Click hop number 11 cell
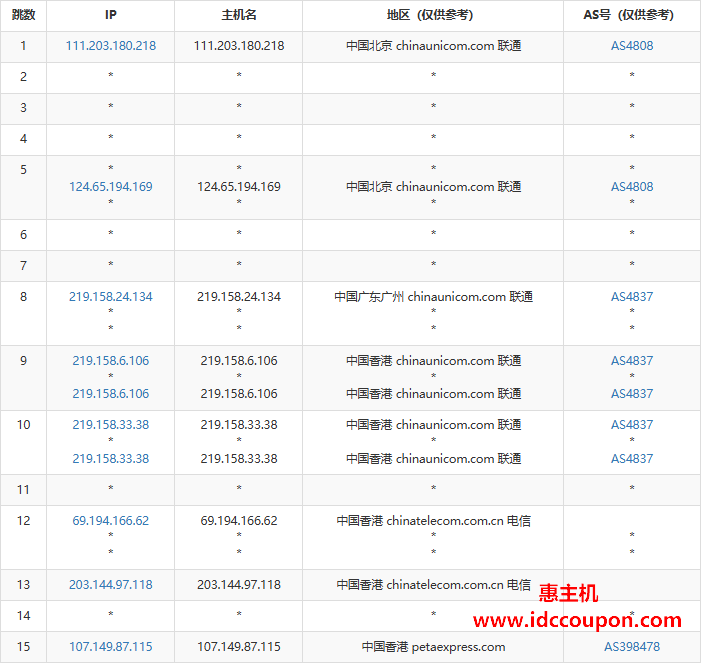This screenshot has height=664, width=701. click(x=23, y=490)
